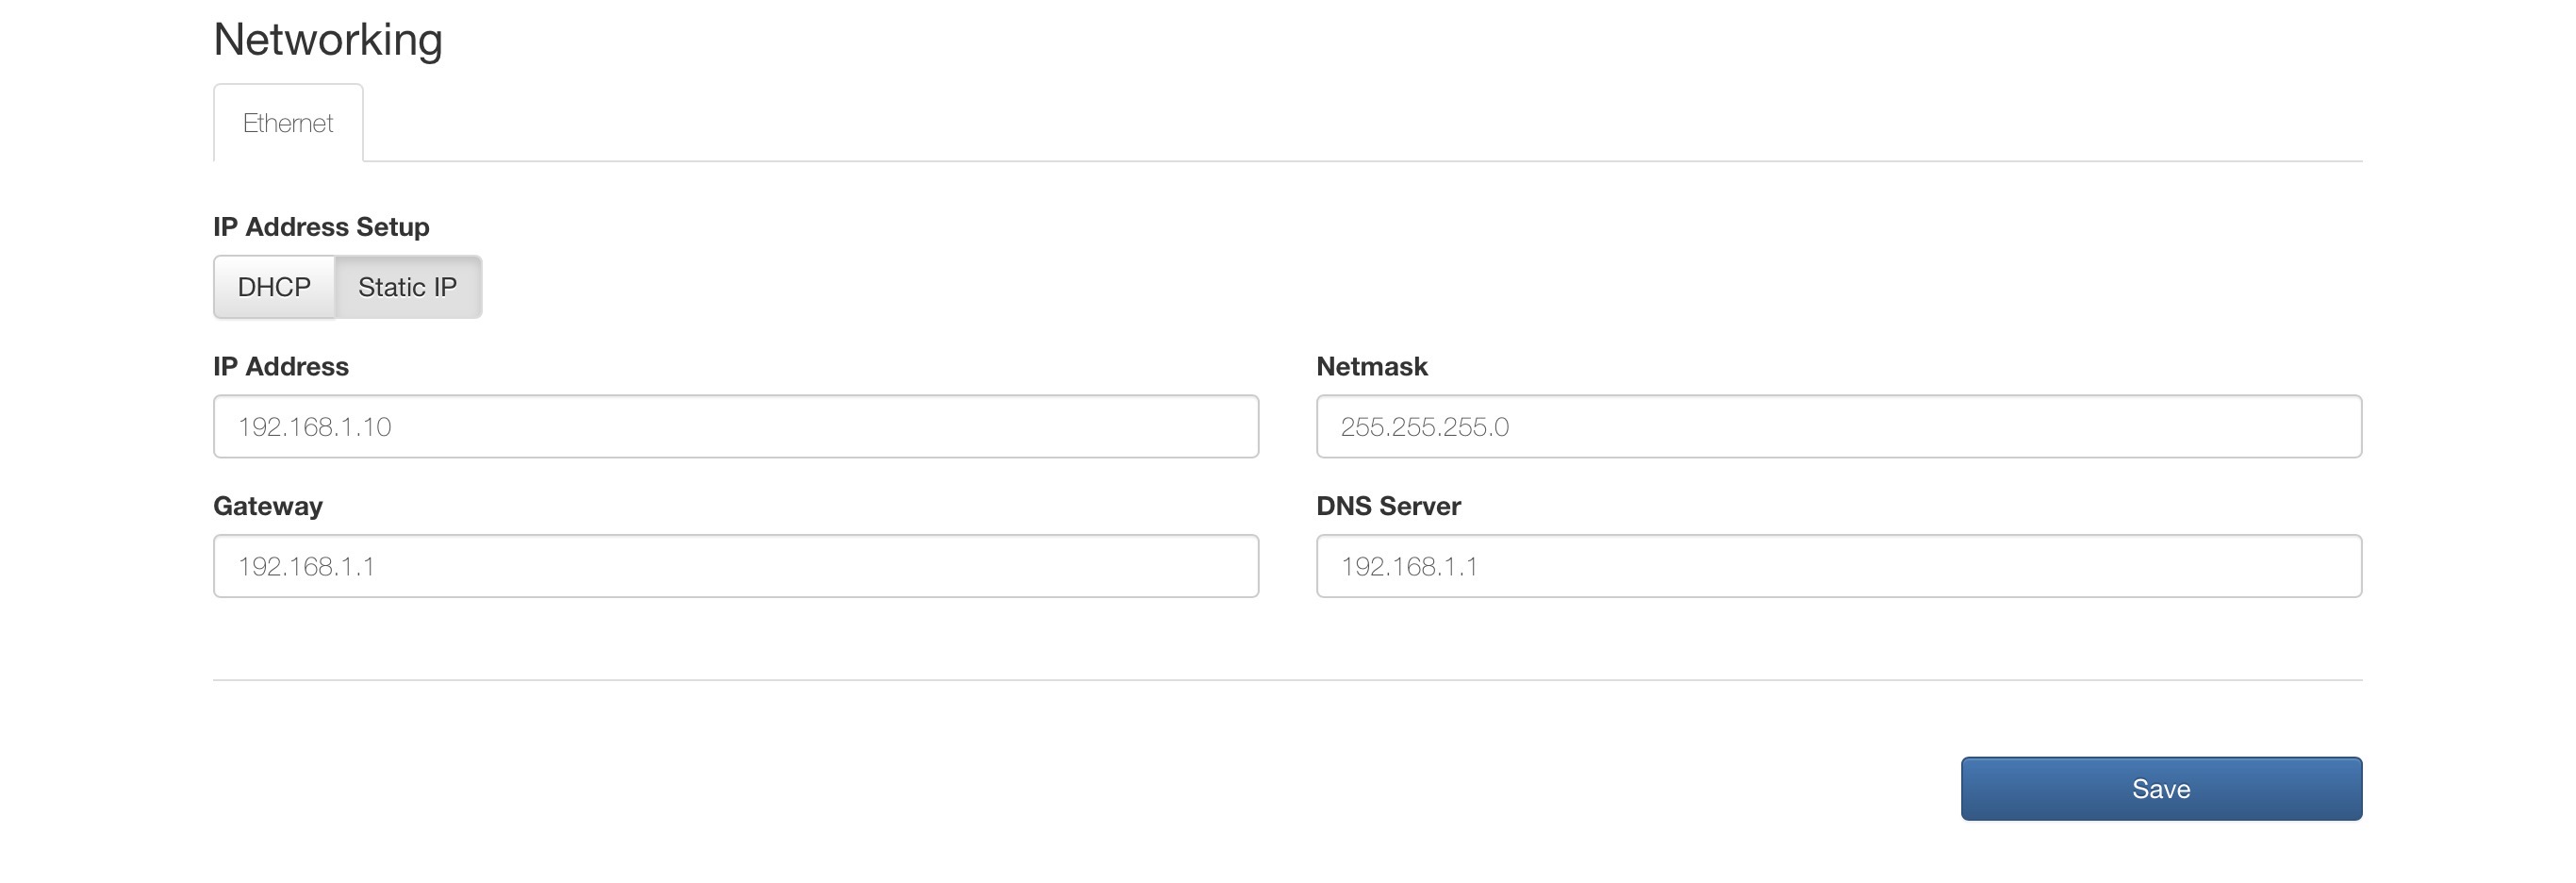Click the Netmask field label
The height and width of the screenshot is (883, 2576).
point(1372,367)
